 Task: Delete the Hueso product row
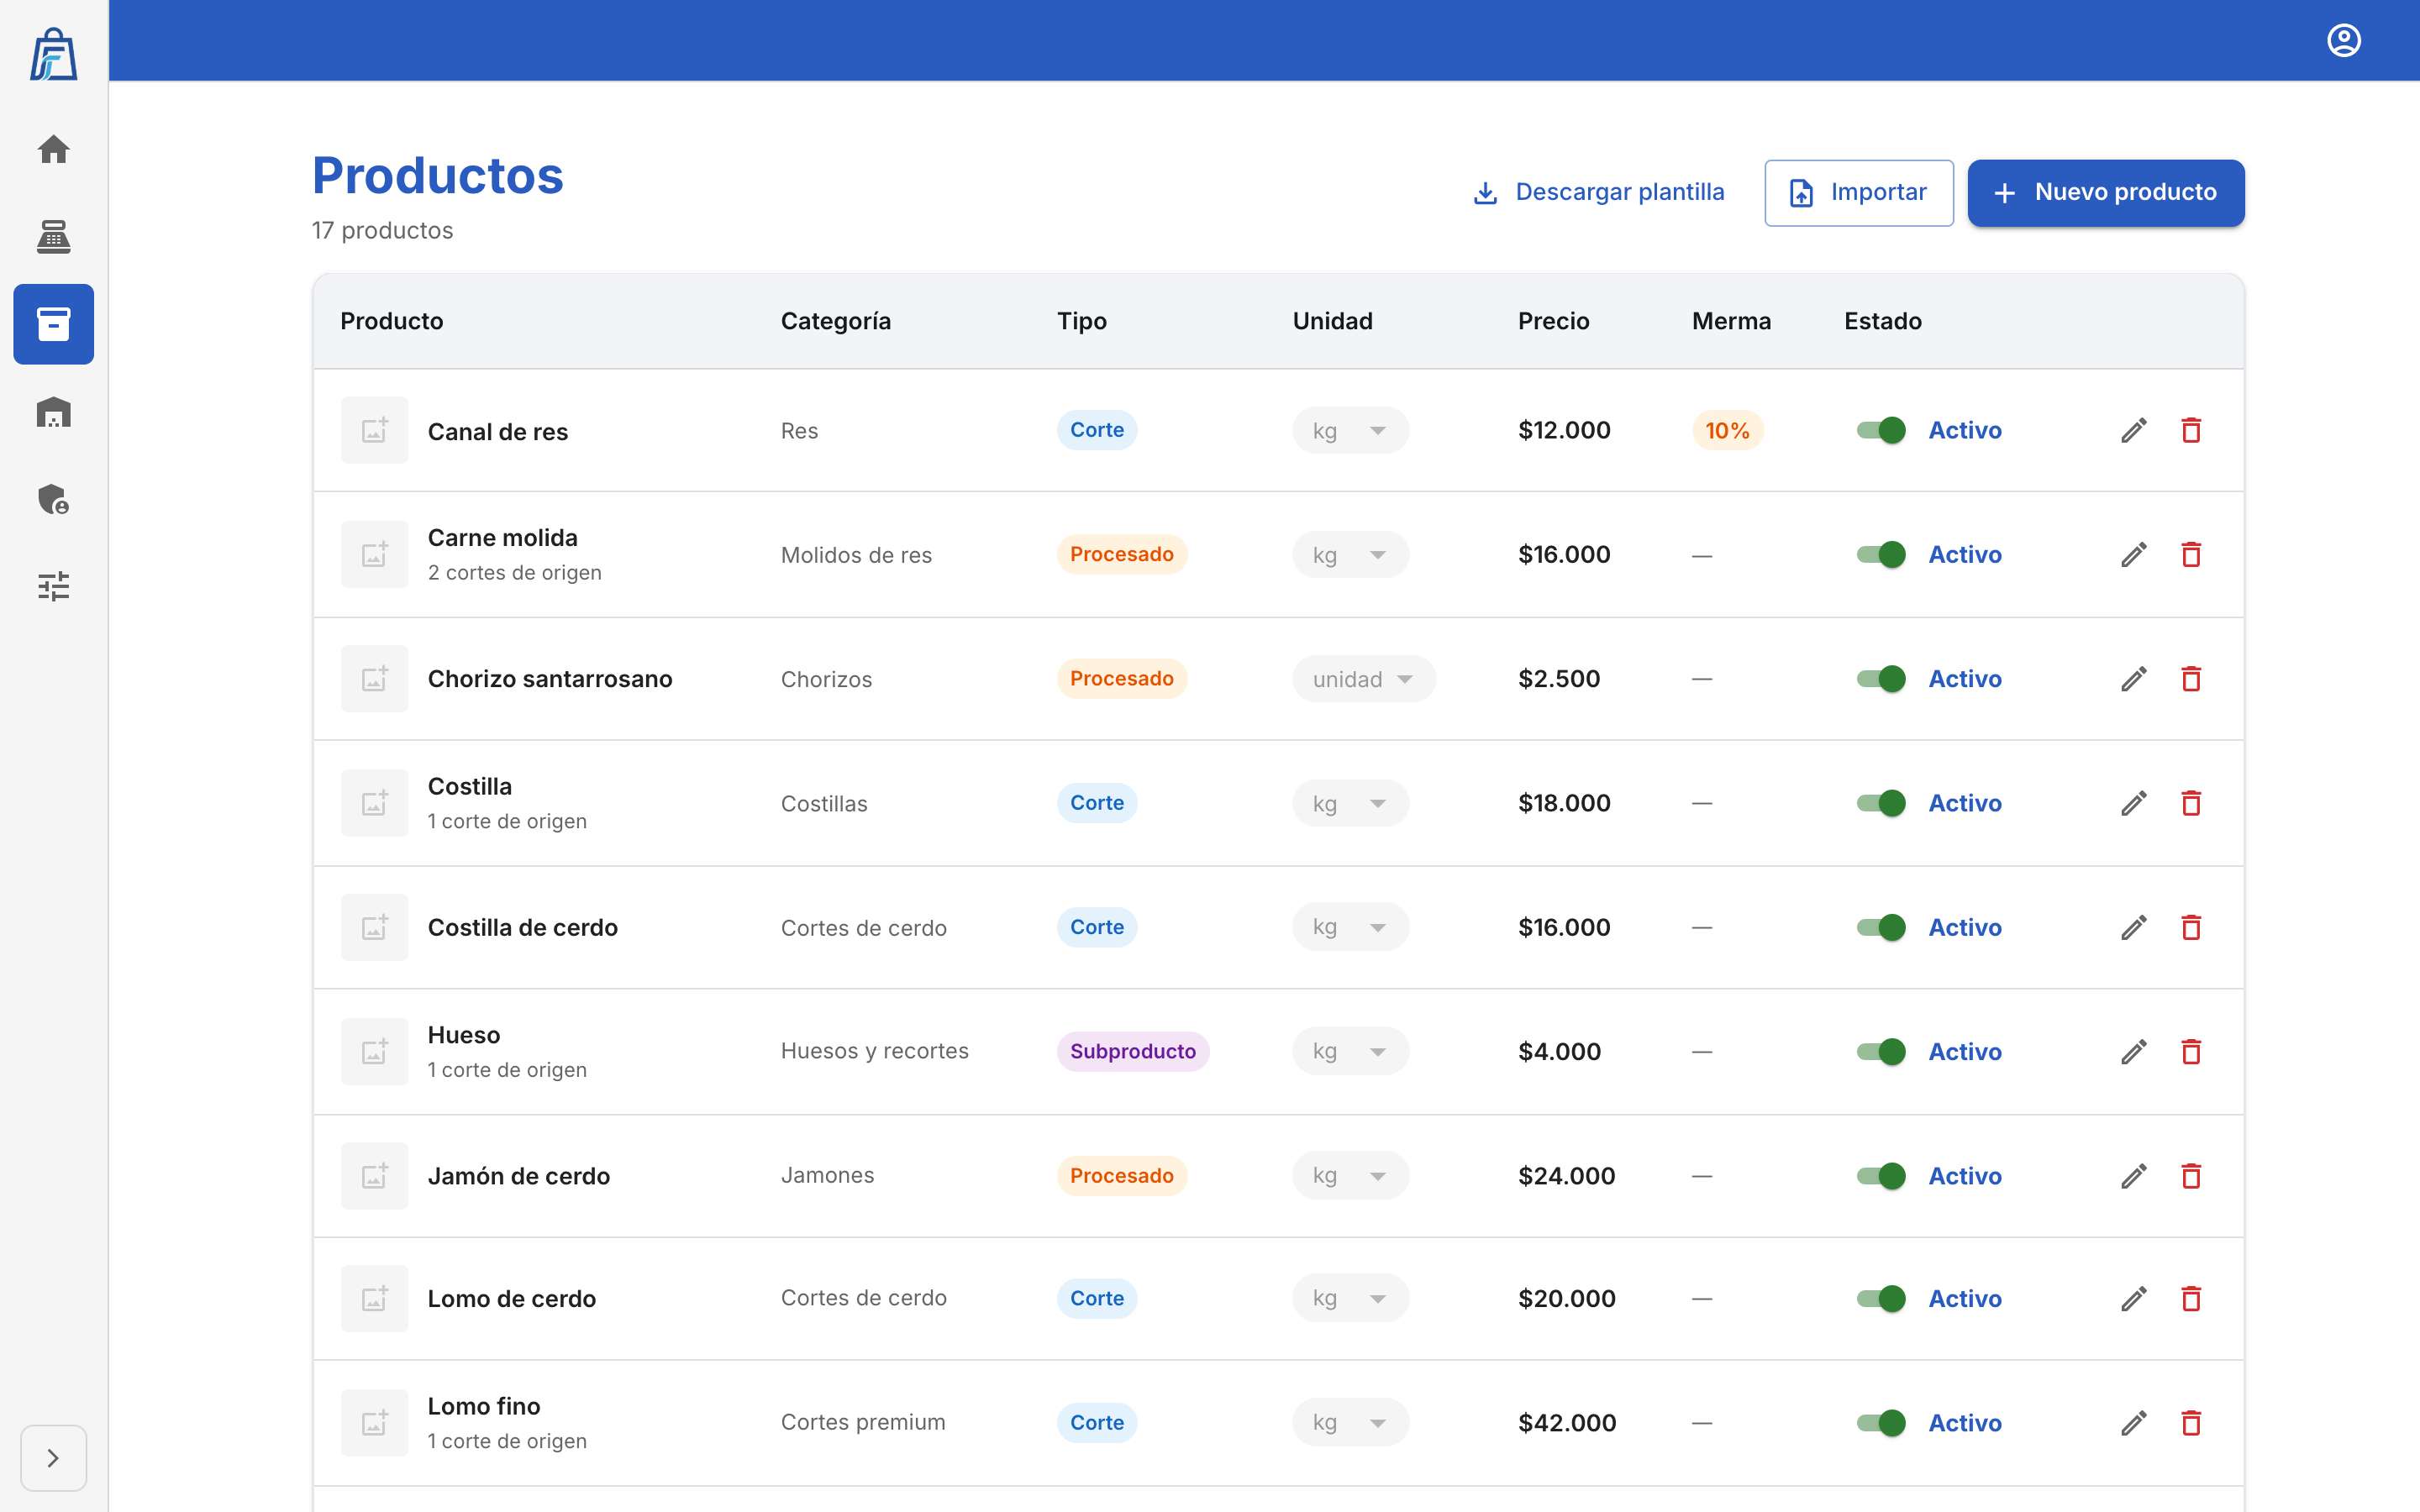2191,1052
